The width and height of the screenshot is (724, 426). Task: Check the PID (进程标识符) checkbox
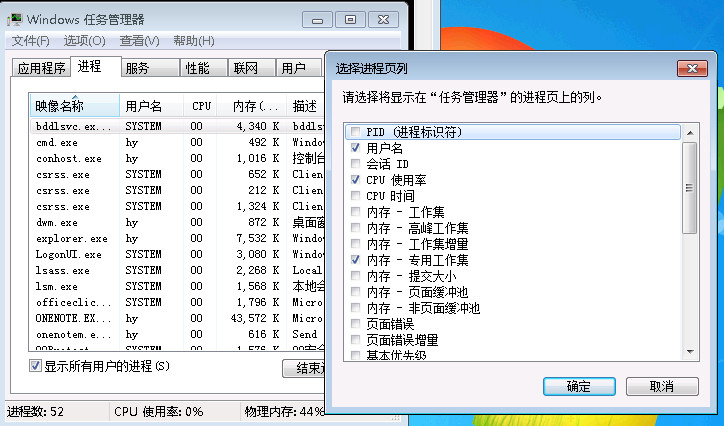355,132
